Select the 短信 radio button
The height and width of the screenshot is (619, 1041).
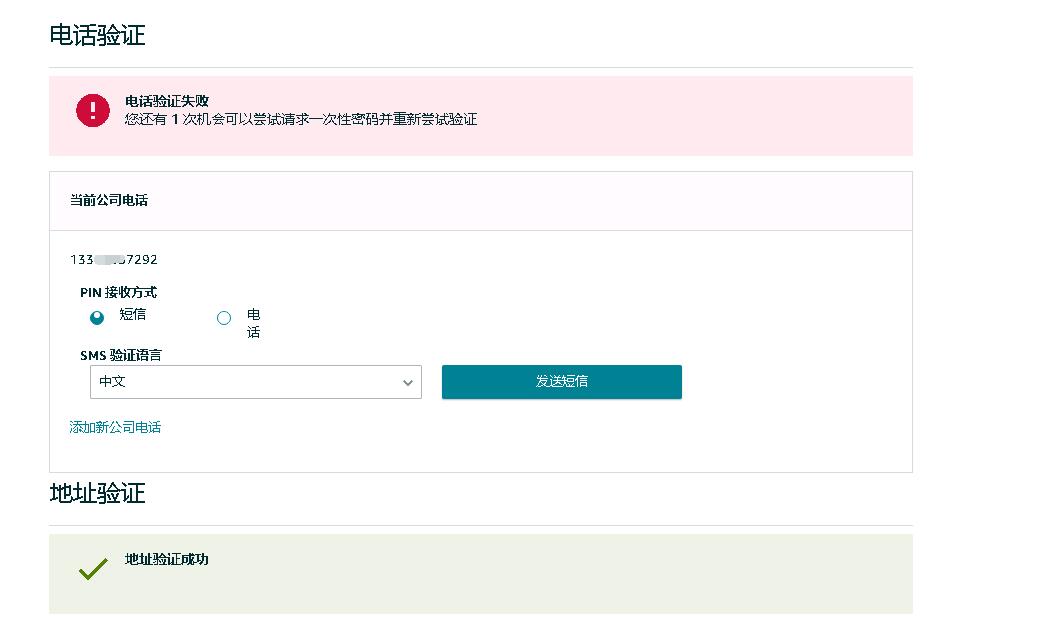97,317
